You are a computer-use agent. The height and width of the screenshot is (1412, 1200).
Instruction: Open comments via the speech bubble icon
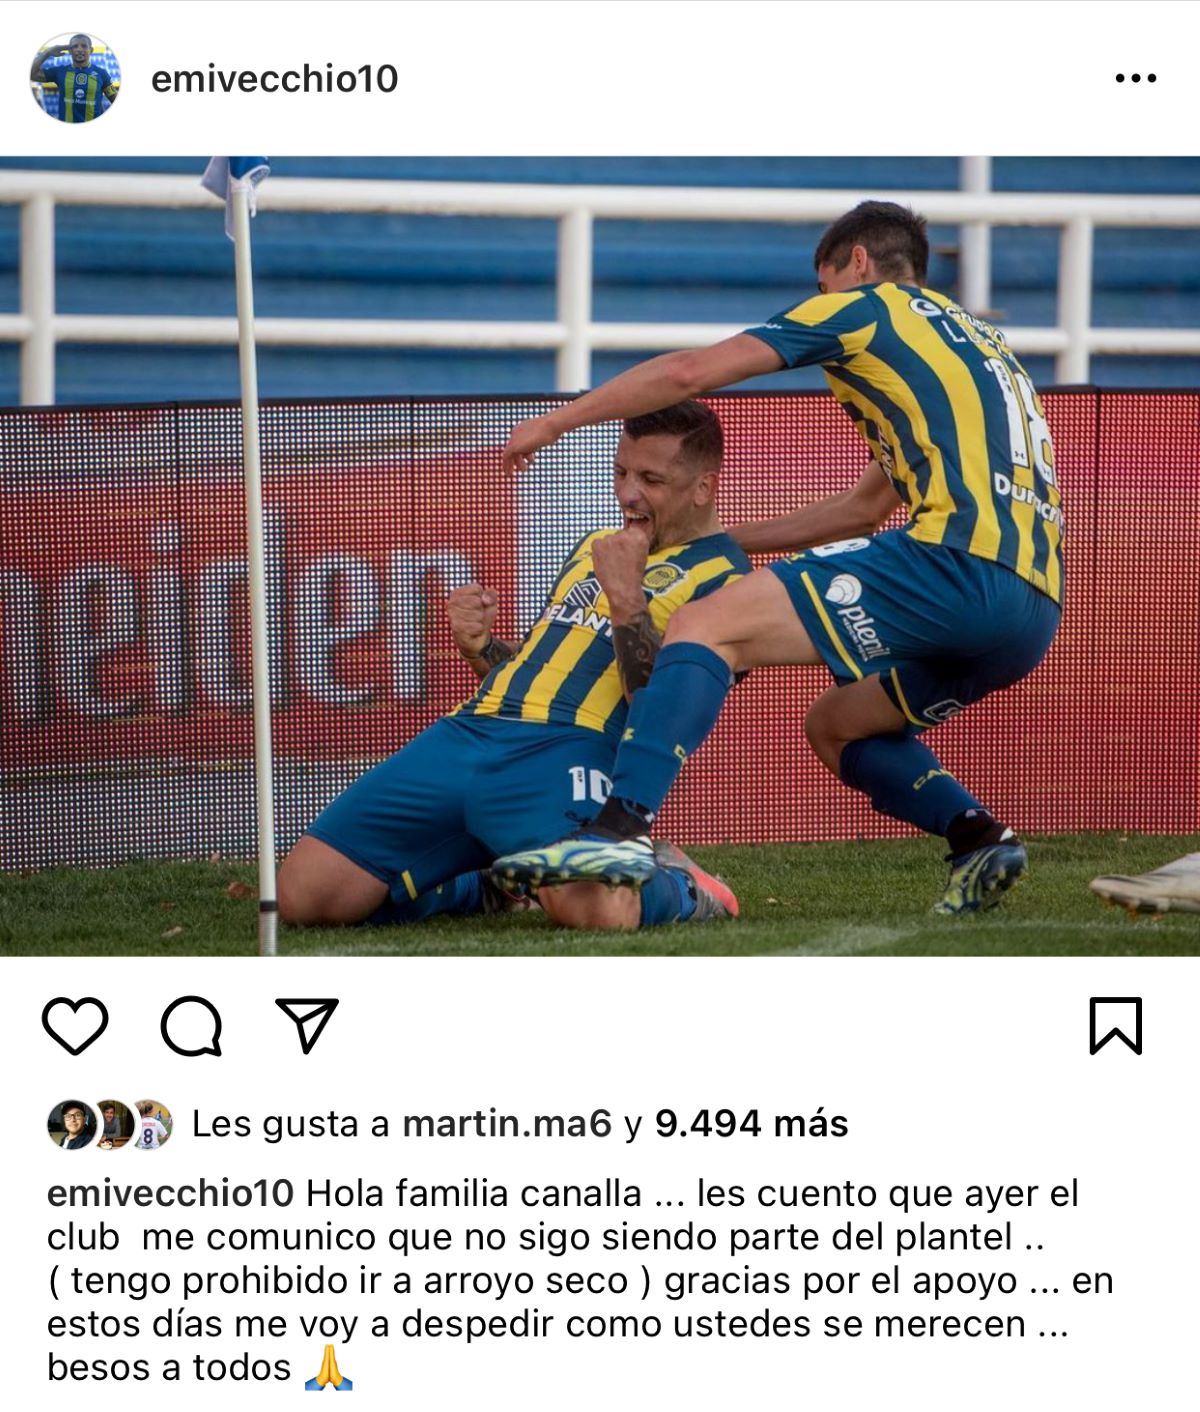[191, 1026]
